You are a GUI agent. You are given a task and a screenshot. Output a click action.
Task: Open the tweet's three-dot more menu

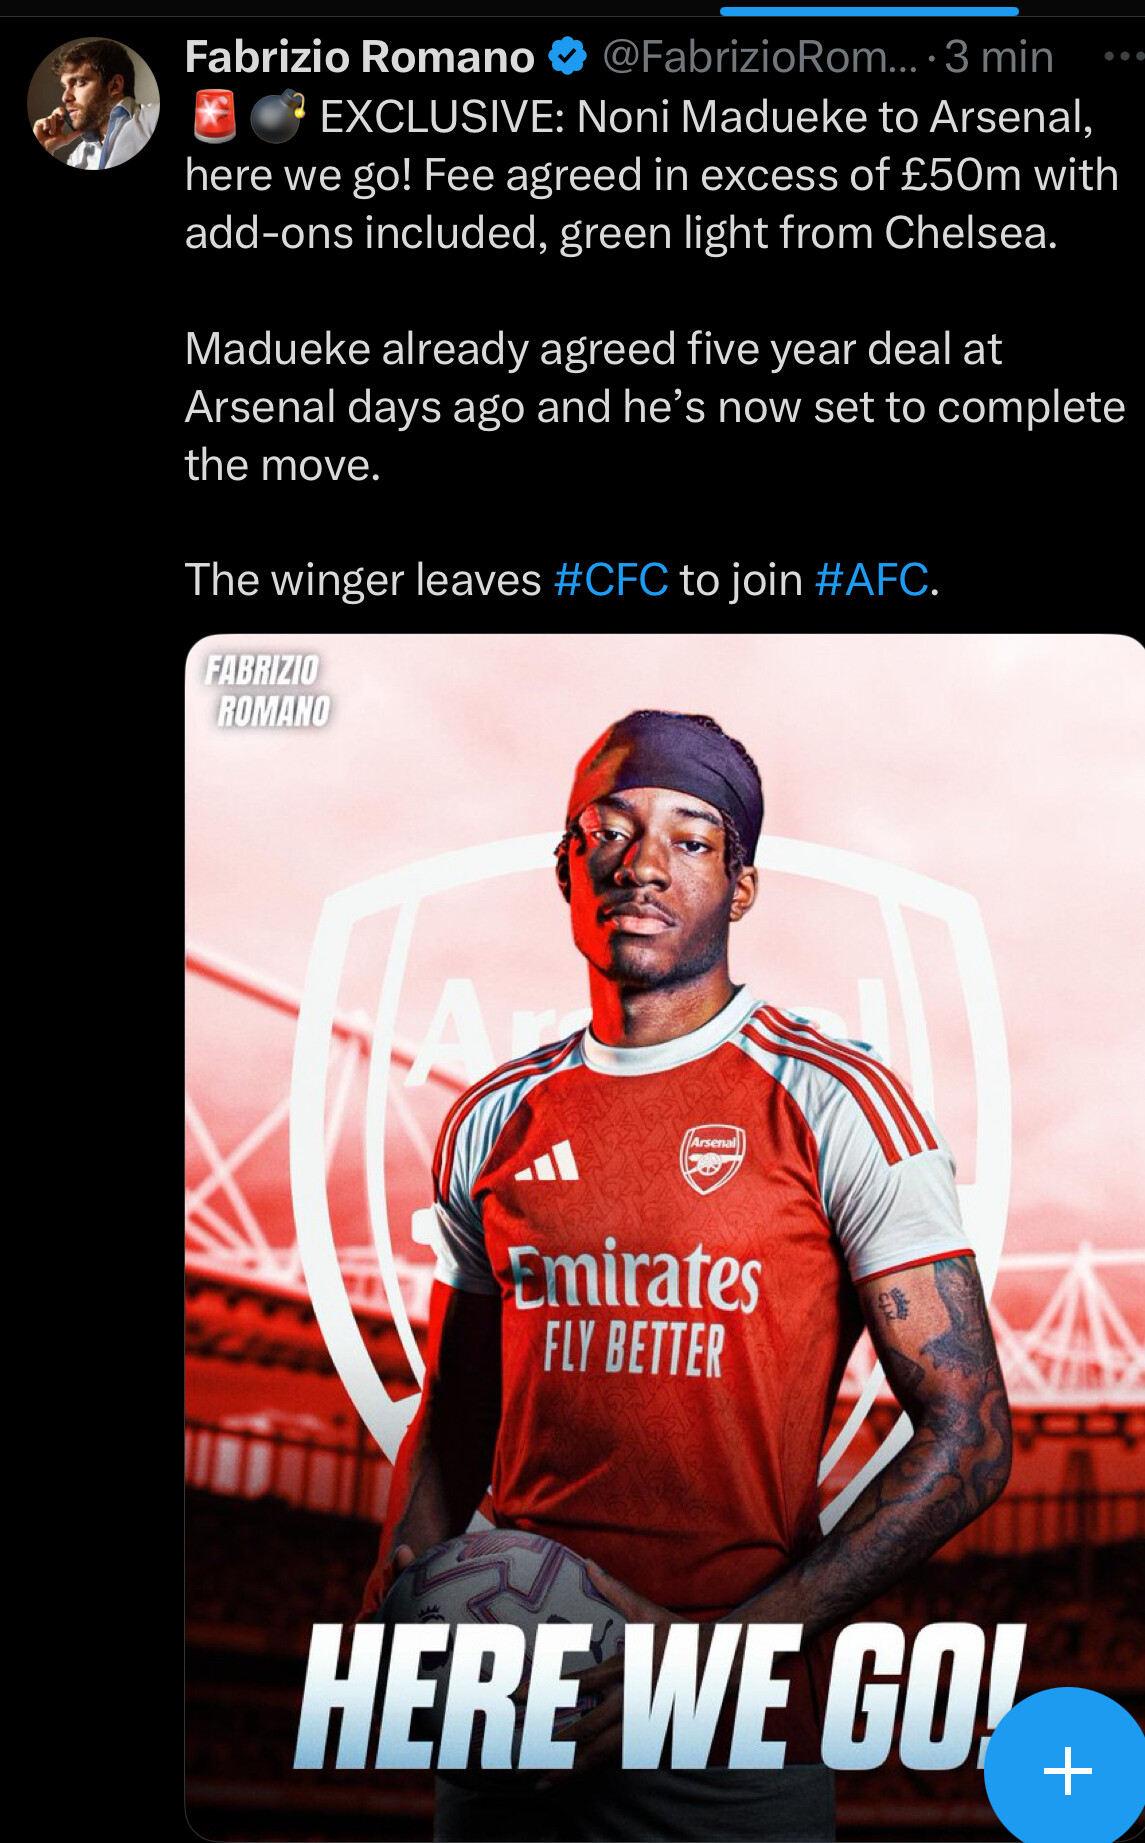[x=1124, y=57]
